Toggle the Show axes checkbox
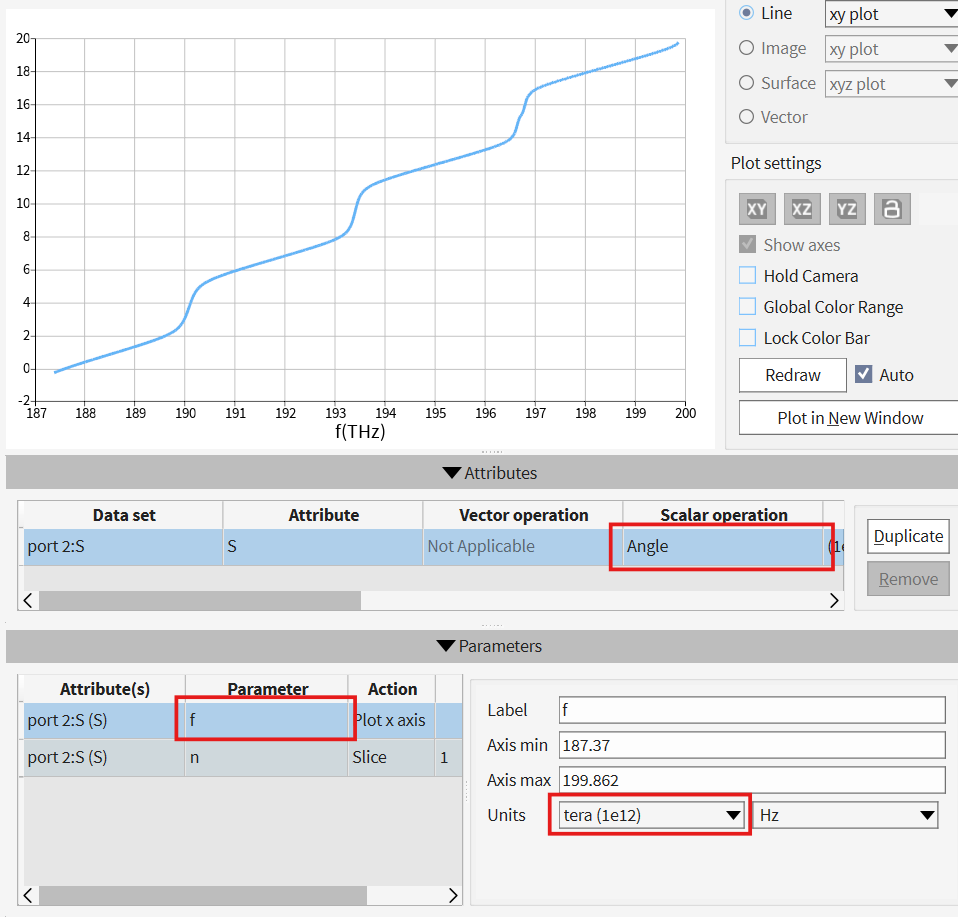This screenshot has width=958, height=917. [x=747, y=244]
